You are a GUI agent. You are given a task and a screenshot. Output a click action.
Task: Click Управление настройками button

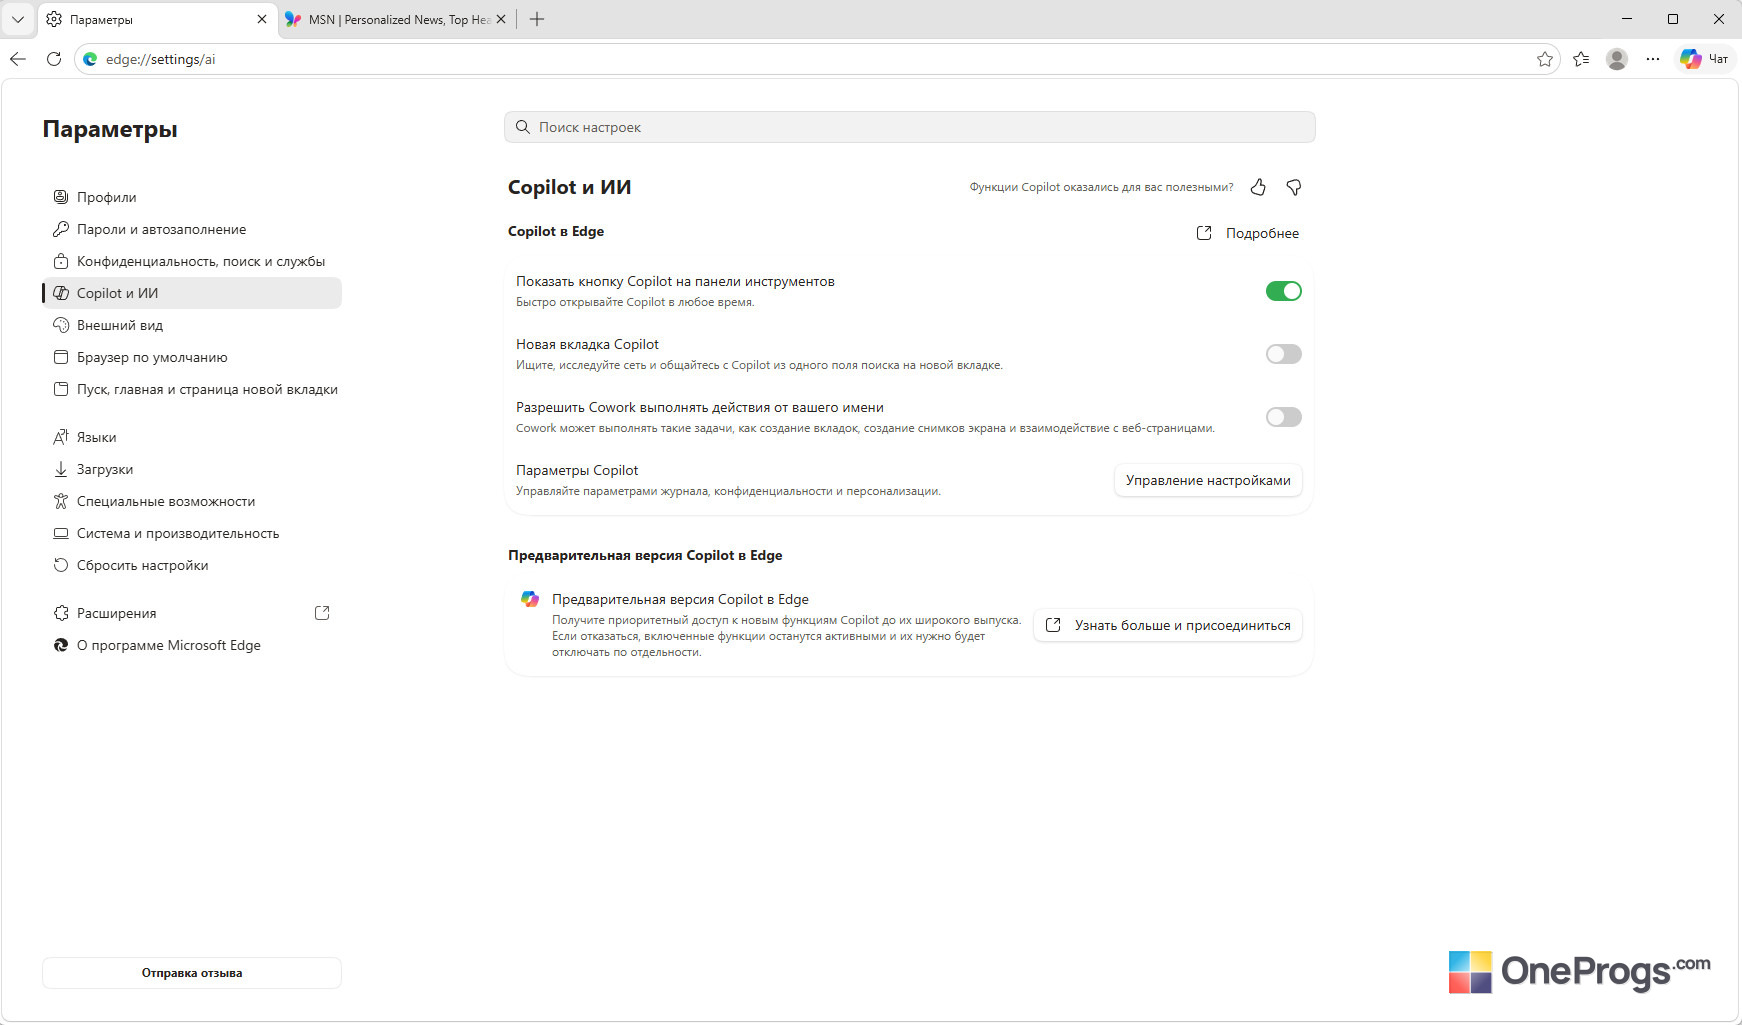click(1208, 480)
